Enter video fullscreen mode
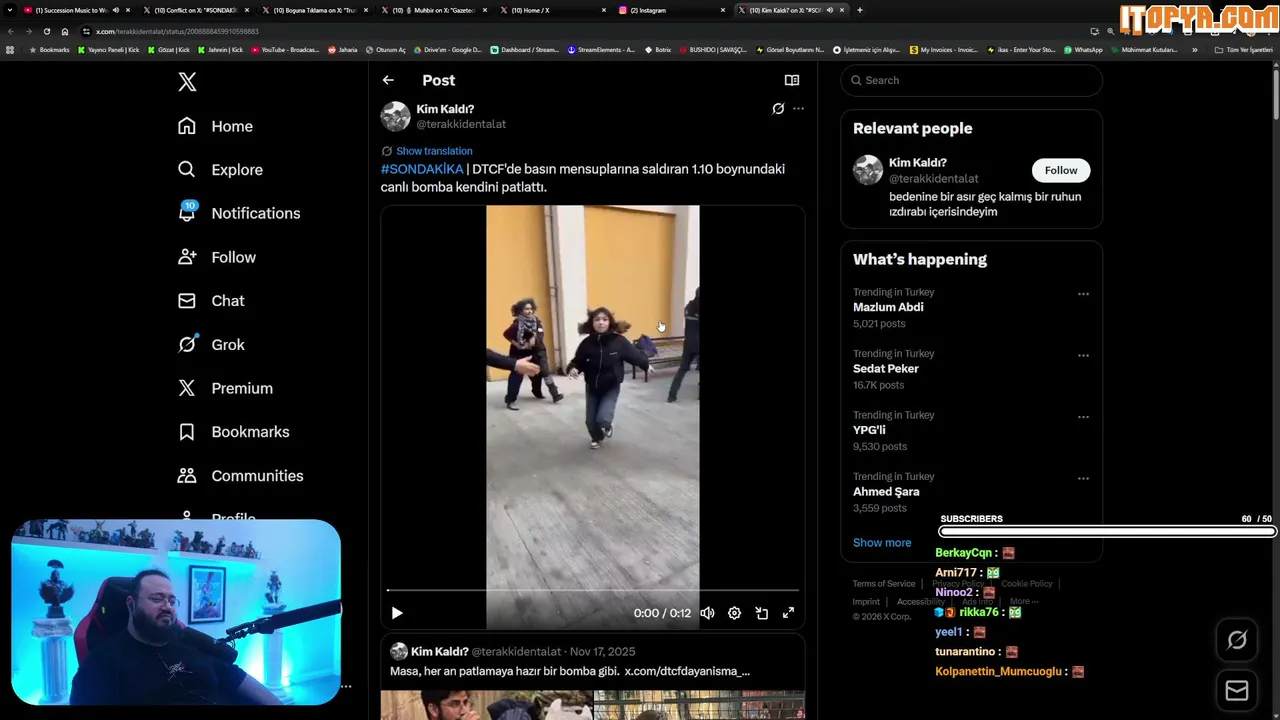Viewport: 1280px width, 720px height. click(789, 613)
